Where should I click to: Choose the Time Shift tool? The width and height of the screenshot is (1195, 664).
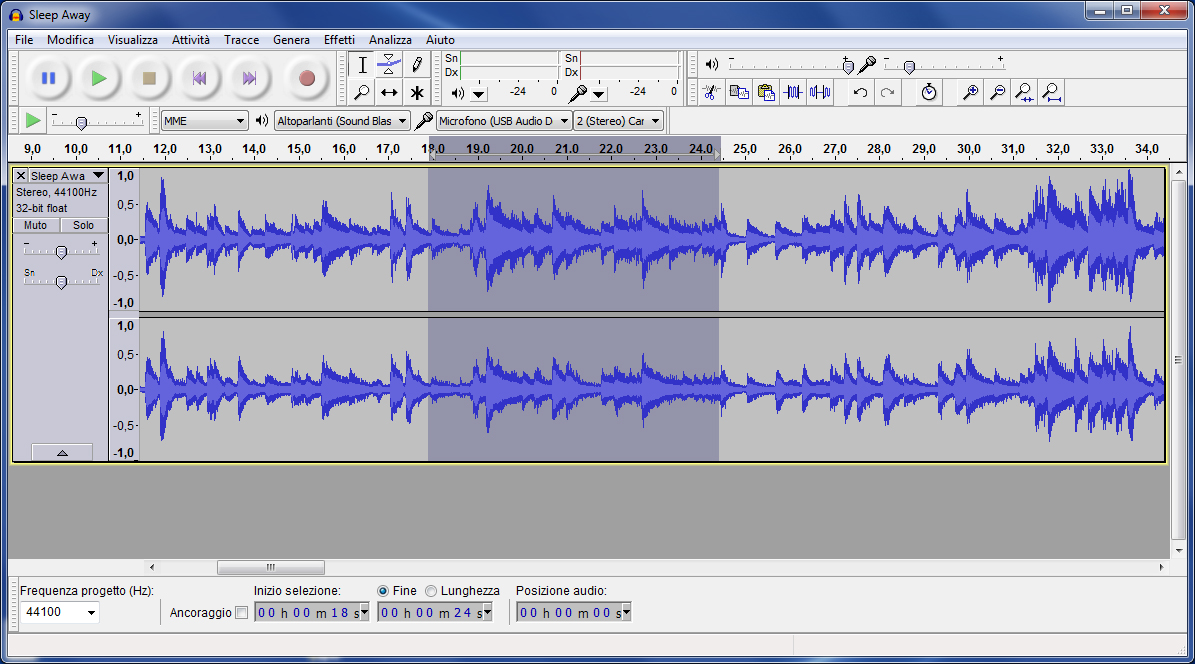pos(389,93)
